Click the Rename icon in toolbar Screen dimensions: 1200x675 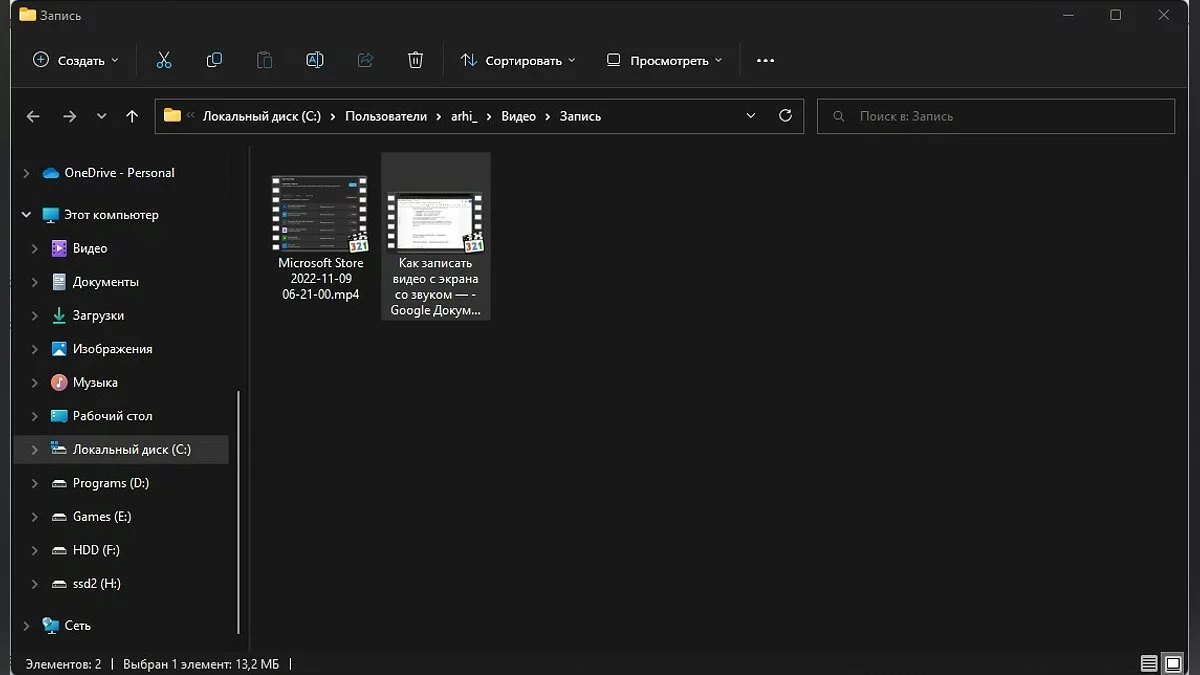314,60
